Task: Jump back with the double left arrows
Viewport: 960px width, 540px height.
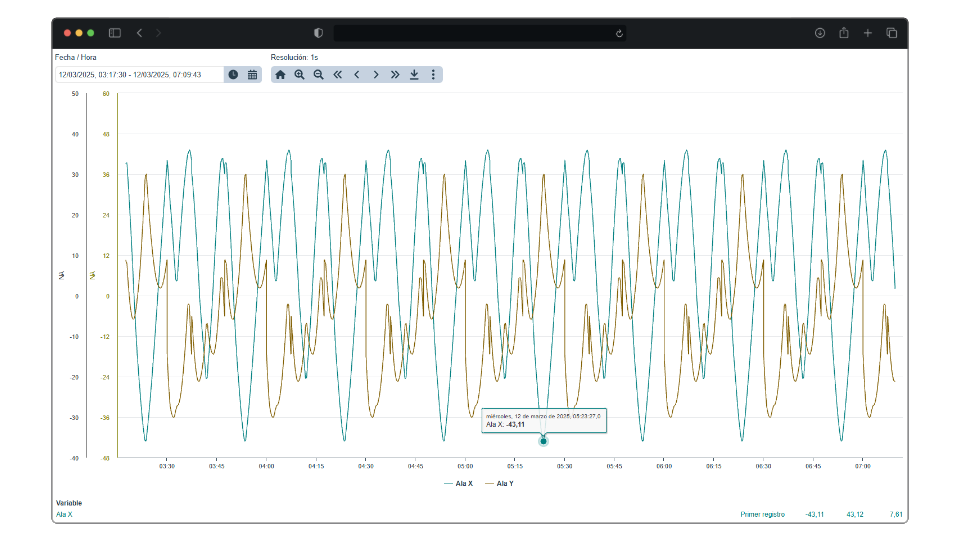Action: (337, 75)
